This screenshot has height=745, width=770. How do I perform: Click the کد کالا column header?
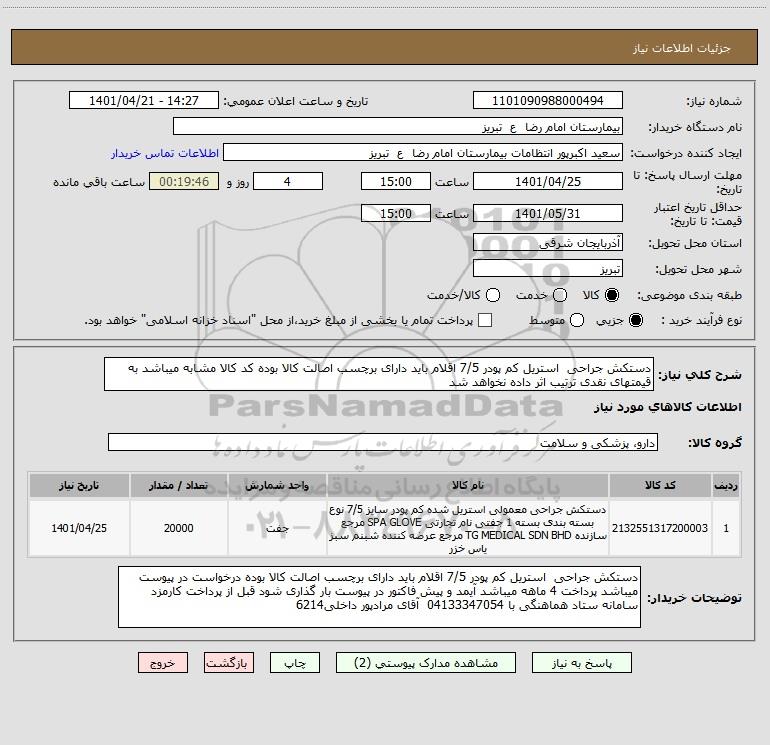click(x=660, y=485)
